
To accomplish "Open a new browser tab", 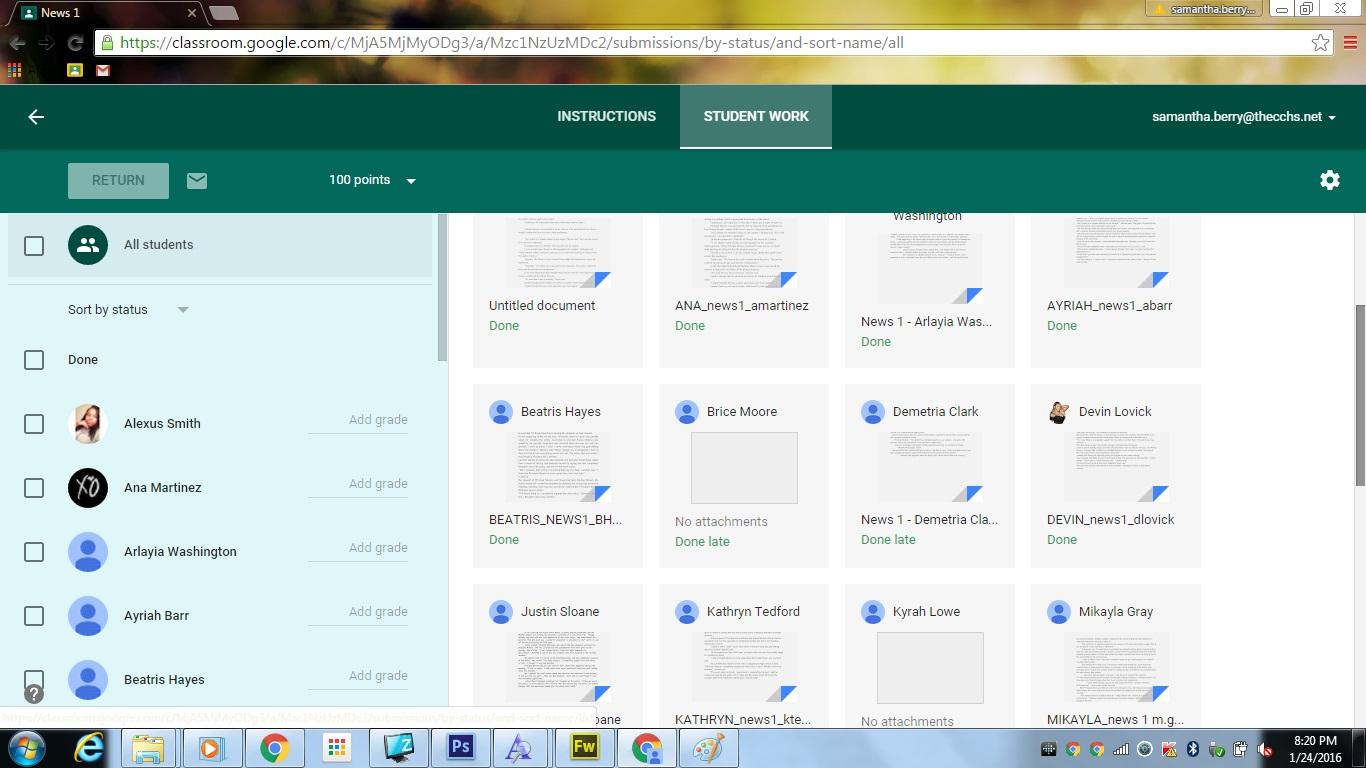I will 223,13.
